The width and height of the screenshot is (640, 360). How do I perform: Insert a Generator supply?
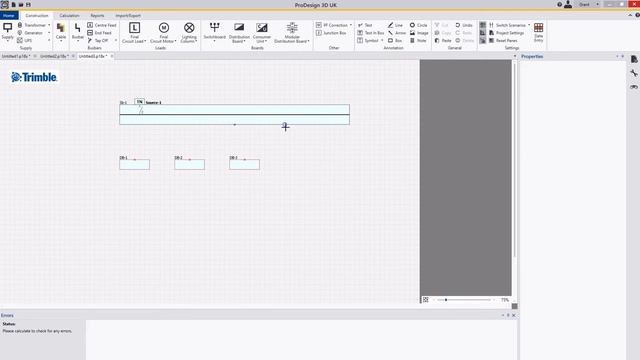(x=30, y=33)
